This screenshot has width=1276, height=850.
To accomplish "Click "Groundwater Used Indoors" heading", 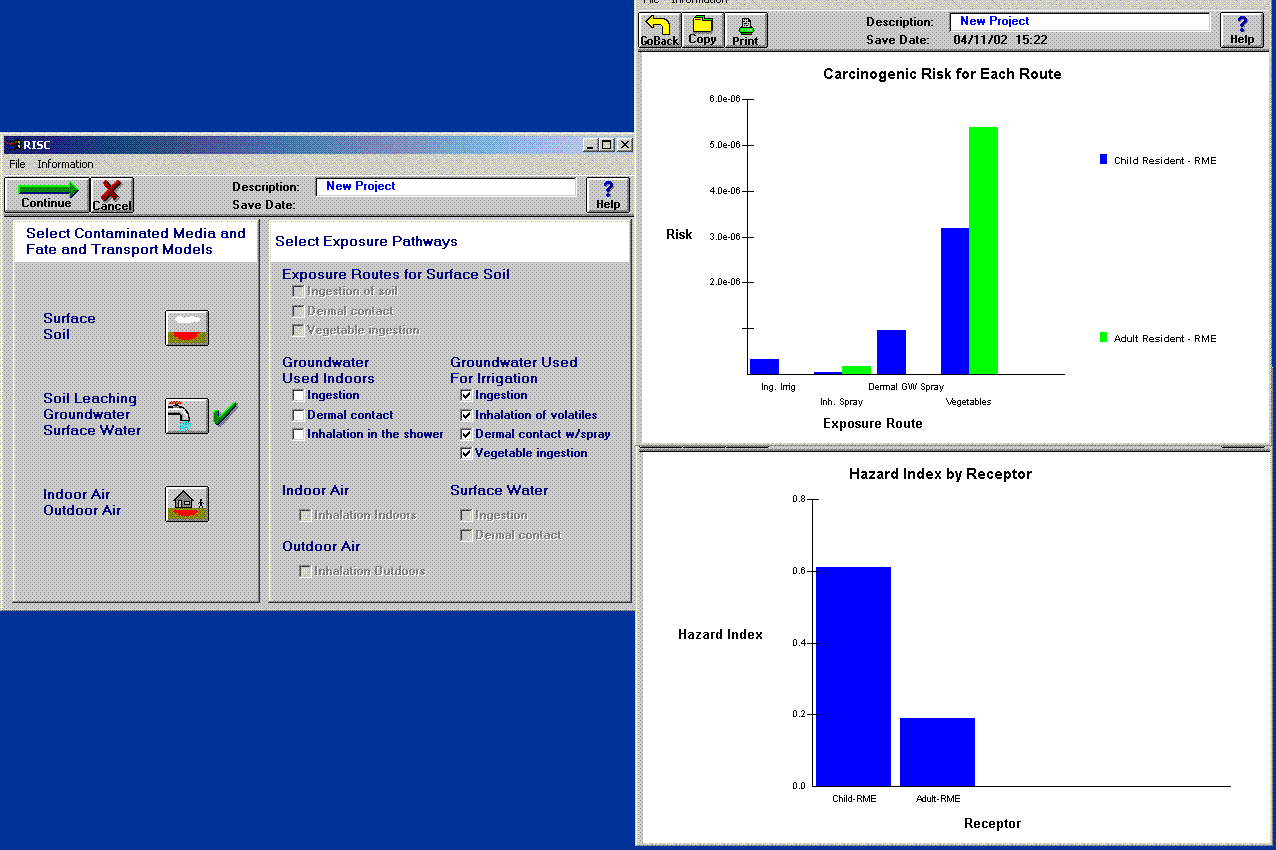I will 328,370.
